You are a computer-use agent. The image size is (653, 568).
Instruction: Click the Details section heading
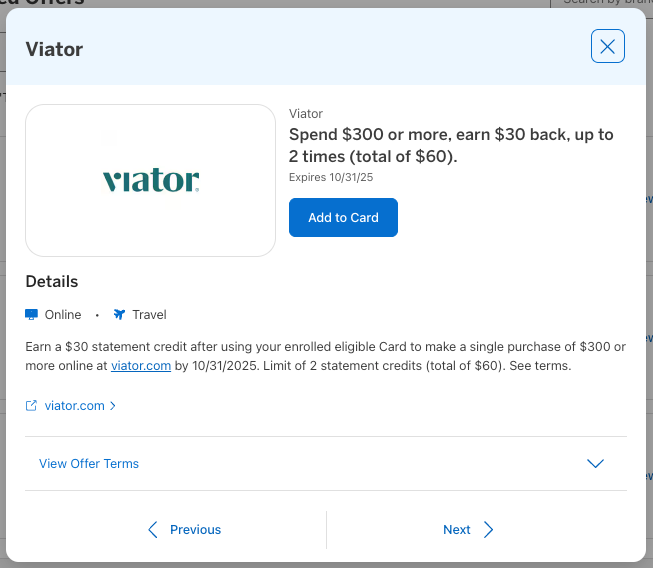point(52,282)
